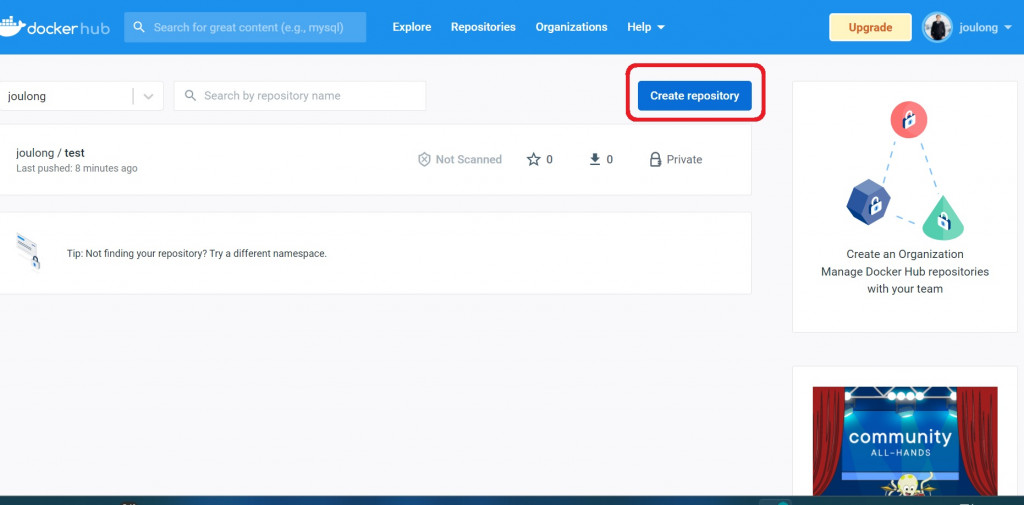The height and width of the screenshot is (505, 1024).
Task: Open the Organizations nav item
Action: tap(571, 27)
